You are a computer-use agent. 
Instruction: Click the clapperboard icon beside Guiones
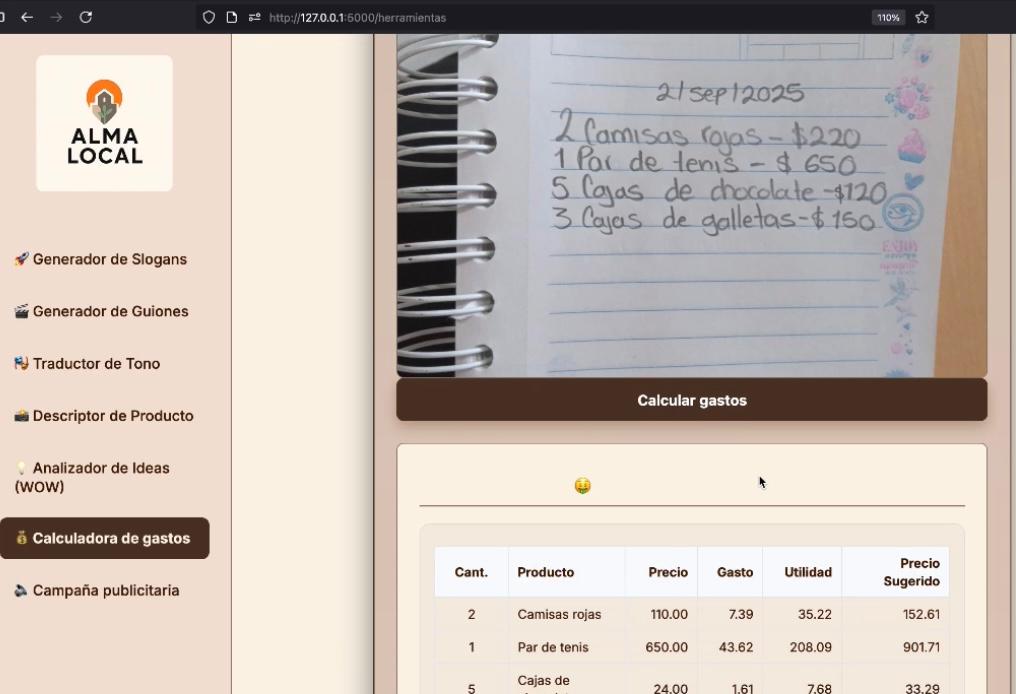(21, 312)
